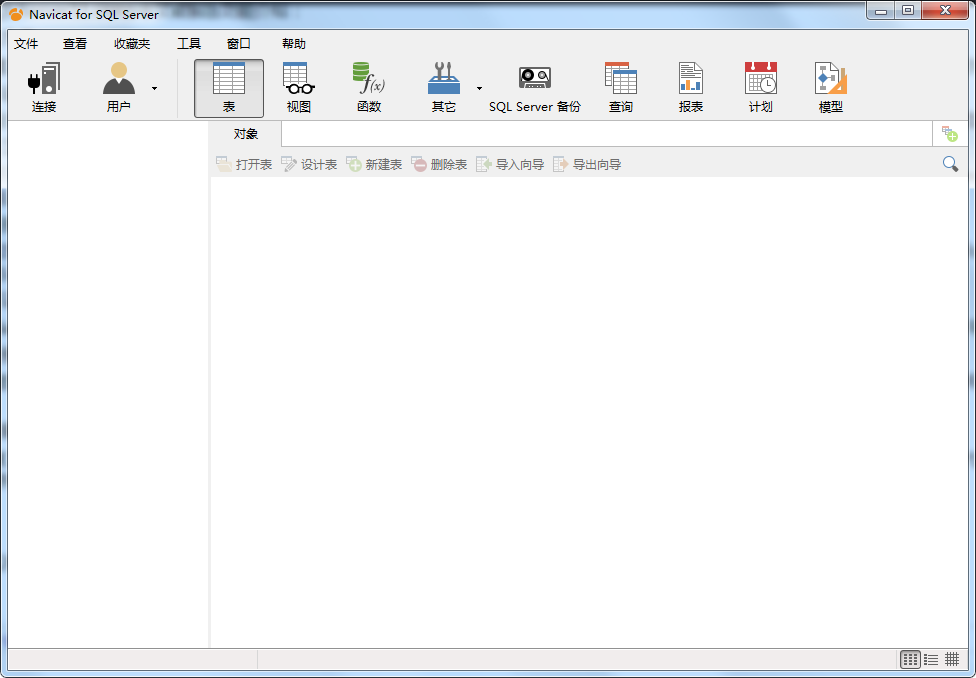
Task: Click the search magnifier icon
Action: 950,164
